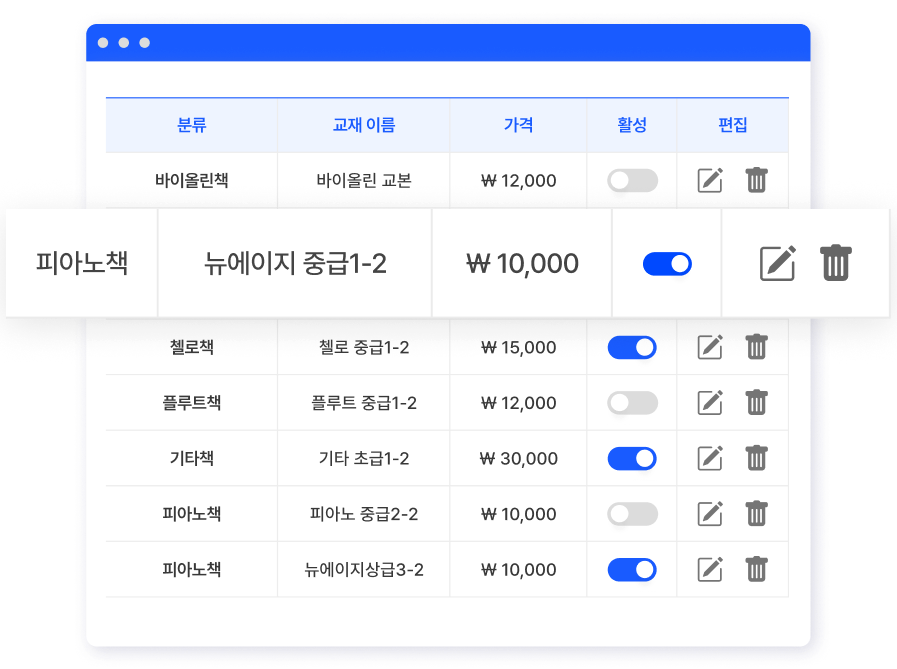
Task: Sort by the 가격 column header
Action: [518, 125]
